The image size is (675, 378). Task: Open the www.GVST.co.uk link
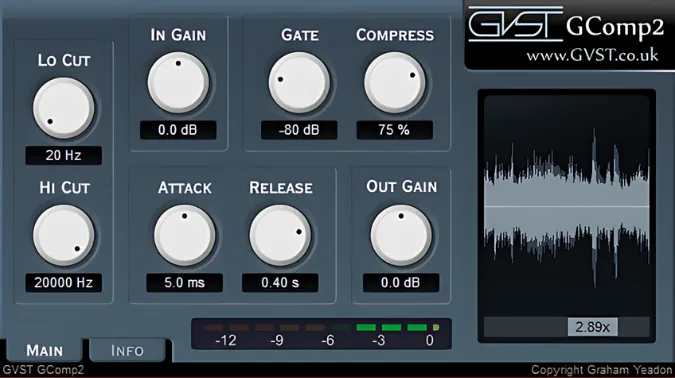point(592,55)
